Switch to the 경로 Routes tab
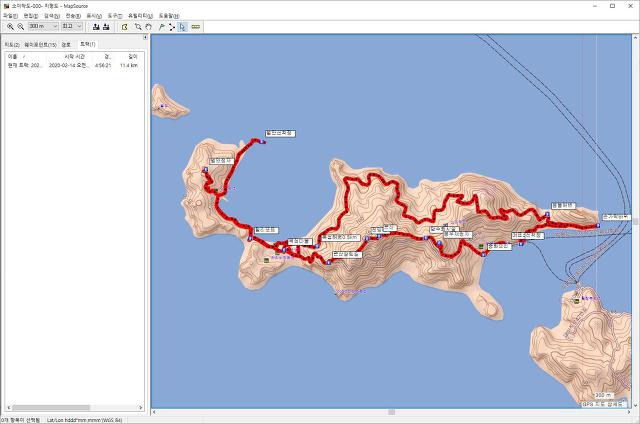The image size is (640, 424). pyautogui.click(x=66, y=44)
